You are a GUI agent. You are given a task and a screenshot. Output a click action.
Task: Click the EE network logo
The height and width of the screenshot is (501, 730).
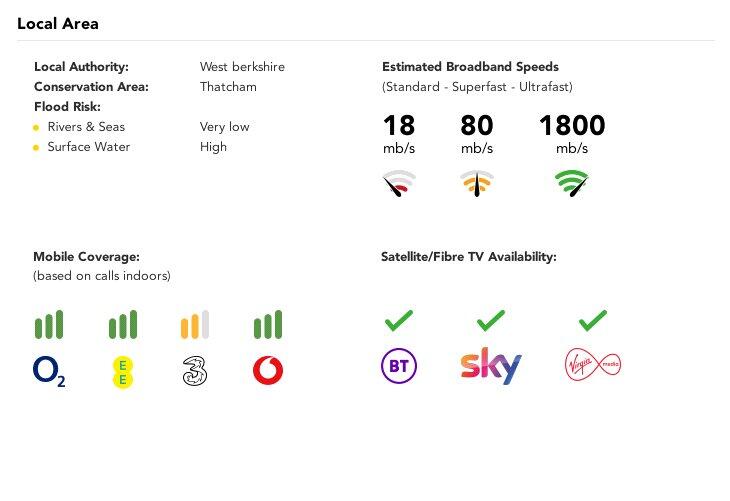click(x=122, y=372)
